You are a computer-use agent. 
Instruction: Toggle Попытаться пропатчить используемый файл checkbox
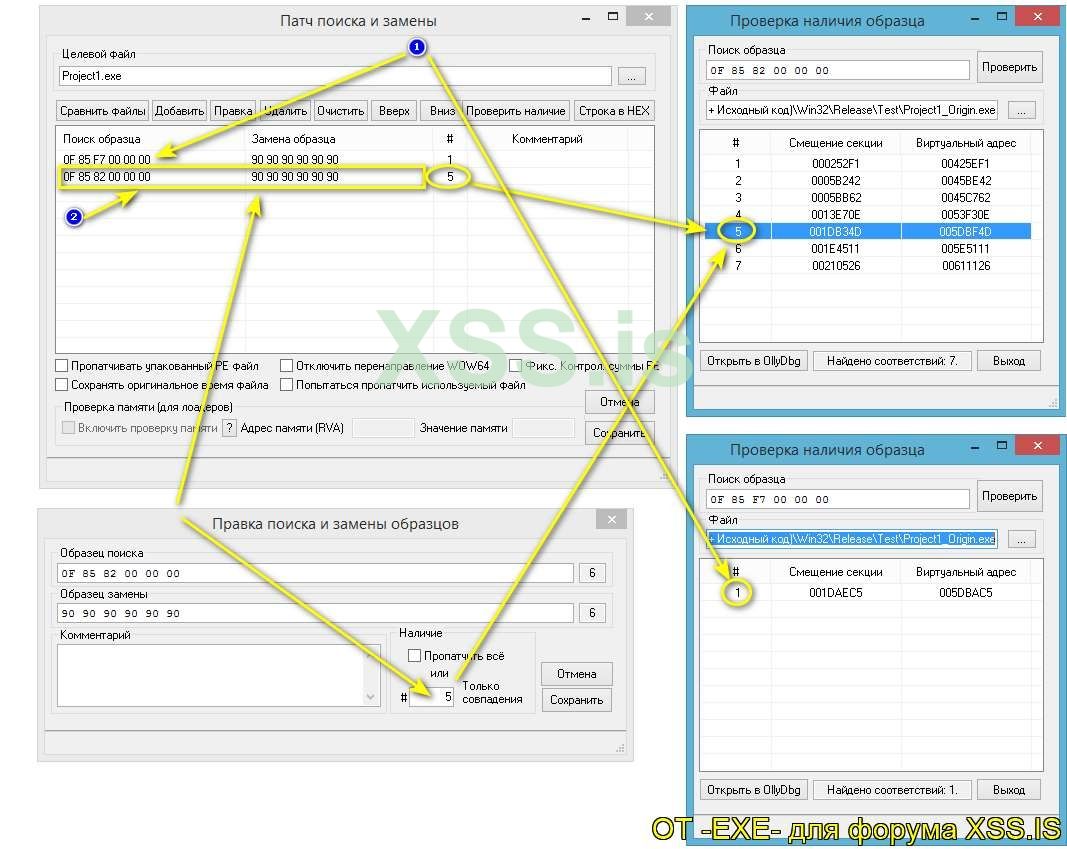pyautogui.click(x=286, y=385)
